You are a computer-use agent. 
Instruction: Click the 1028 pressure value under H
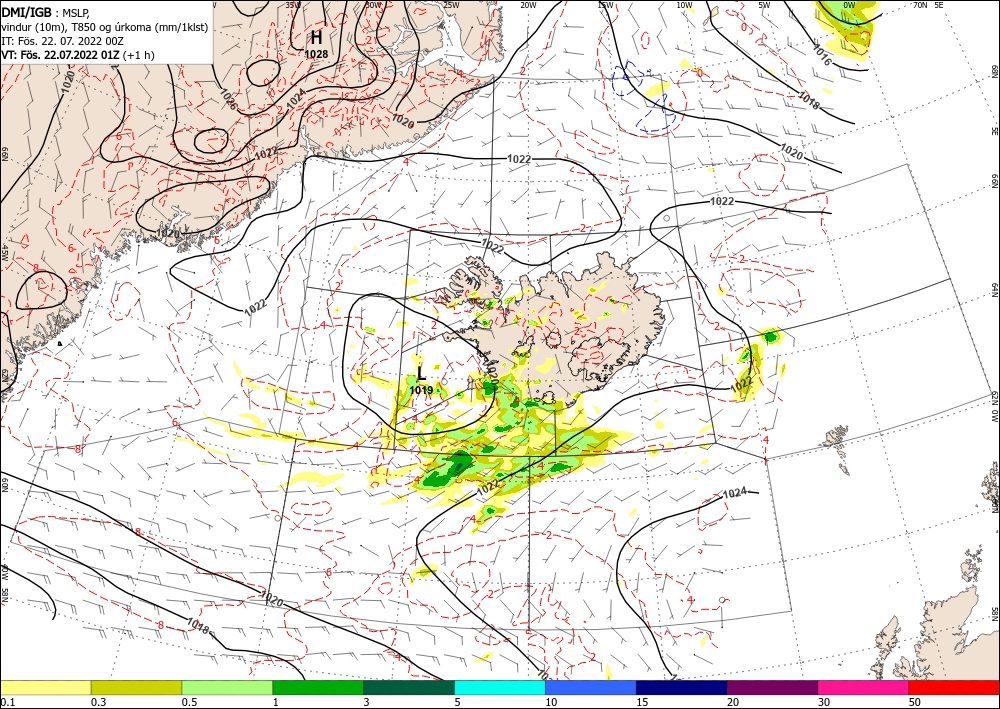pyautogui.click(x=316, y=55)
